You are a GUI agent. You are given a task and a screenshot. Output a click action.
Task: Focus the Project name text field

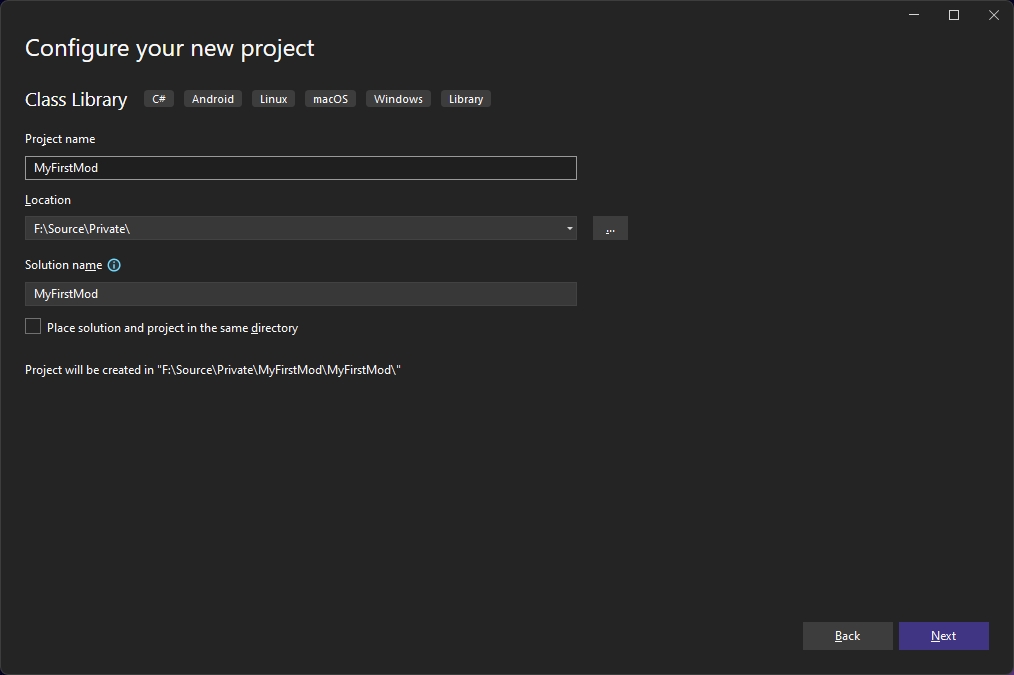[300, 168]
